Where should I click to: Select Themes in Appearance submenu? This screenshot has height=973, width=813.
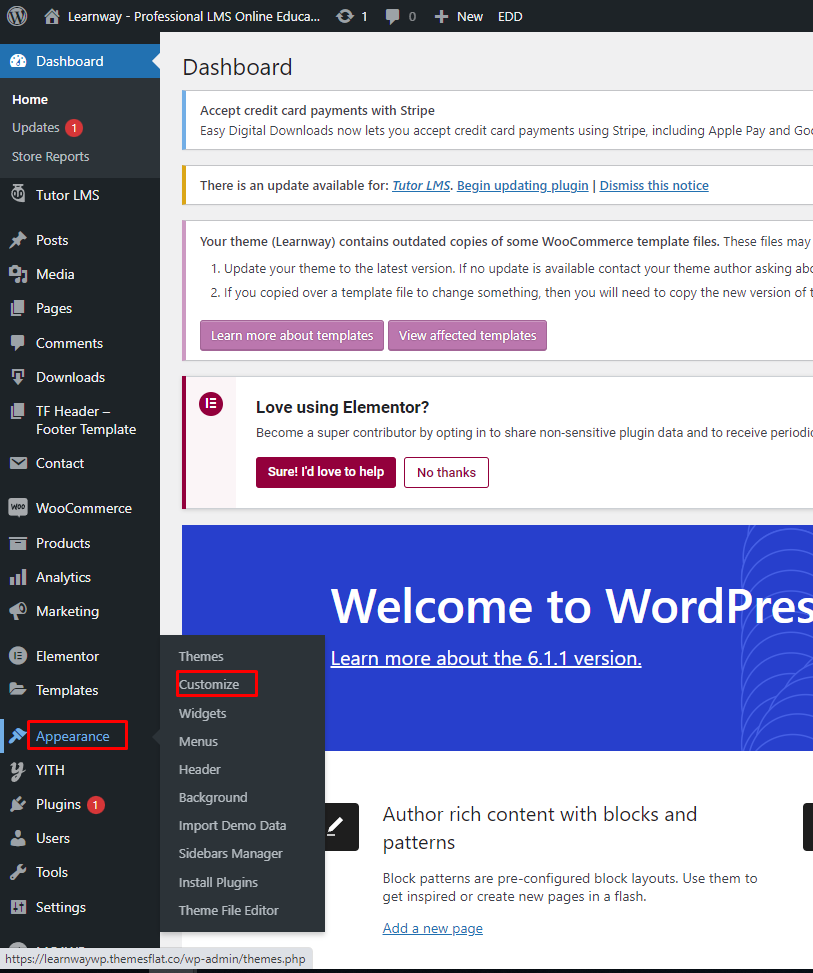(x=201, y=657)
